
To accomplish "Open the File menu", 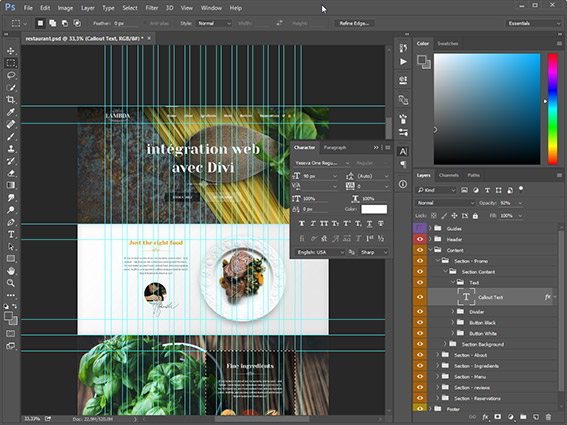I will pyautogui.click(x=28, y=8).
